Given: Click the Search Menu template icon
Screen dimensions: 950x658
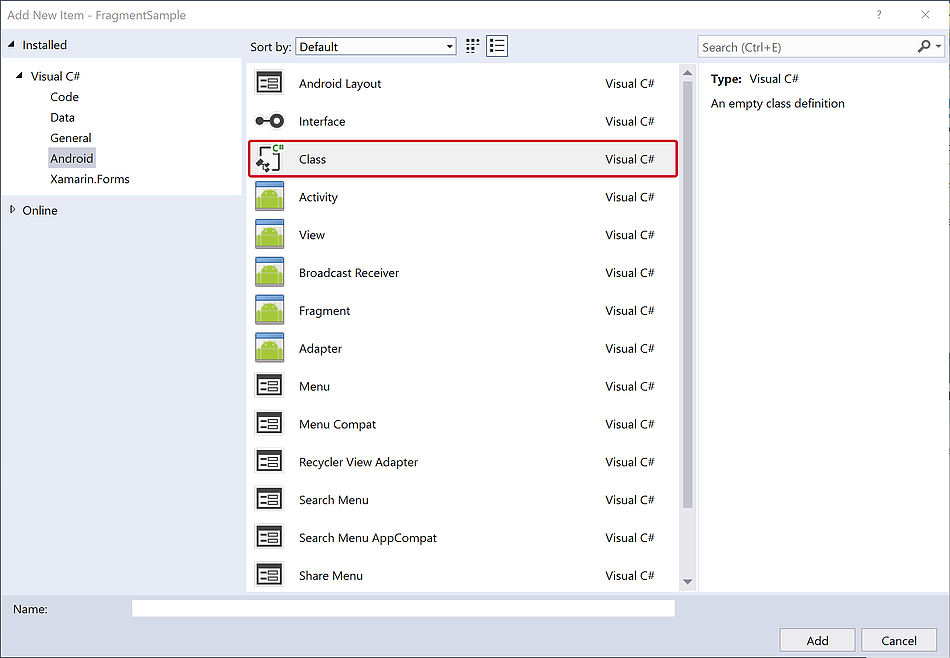Looking at the screenshot, I should 269,499.
